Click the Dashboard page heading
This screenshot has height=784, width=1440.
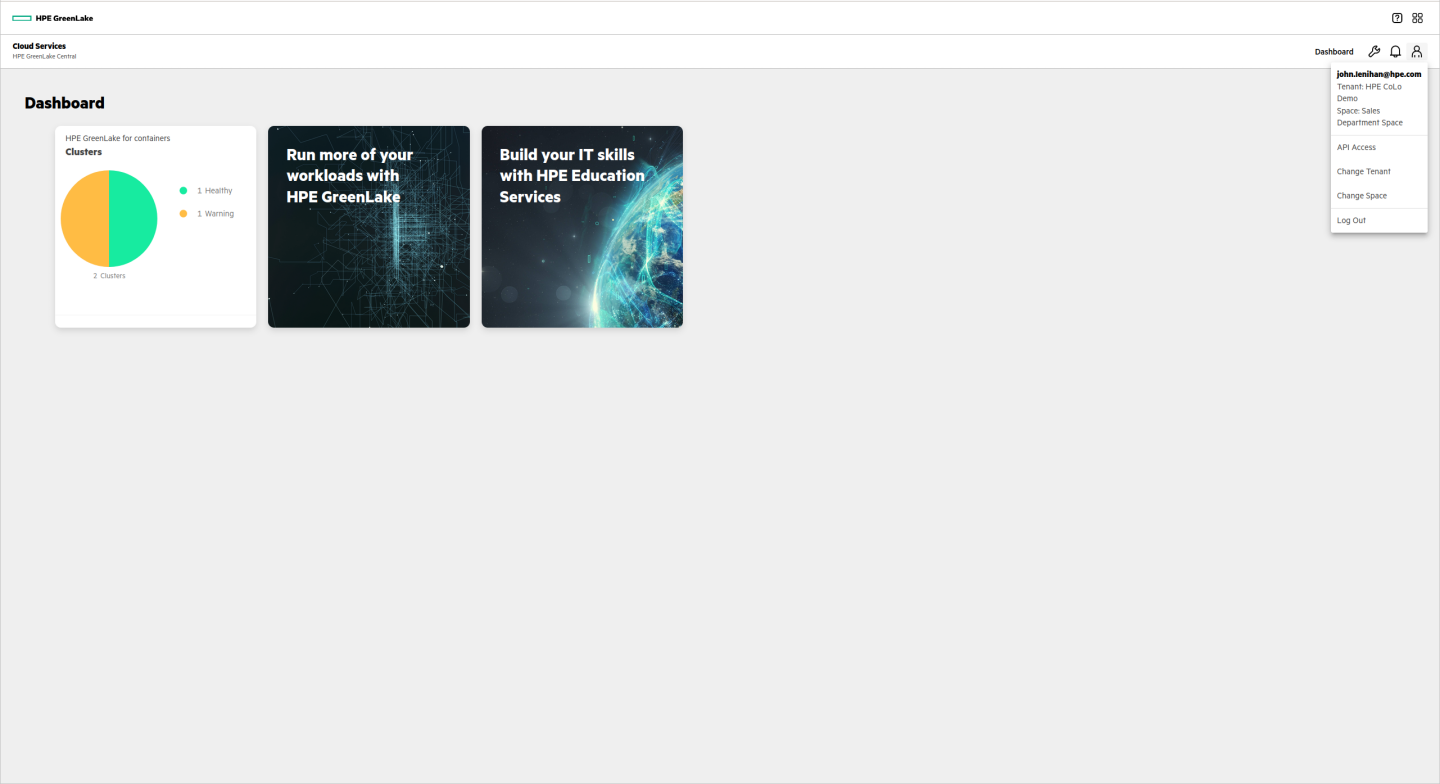(x=64, y=103)
